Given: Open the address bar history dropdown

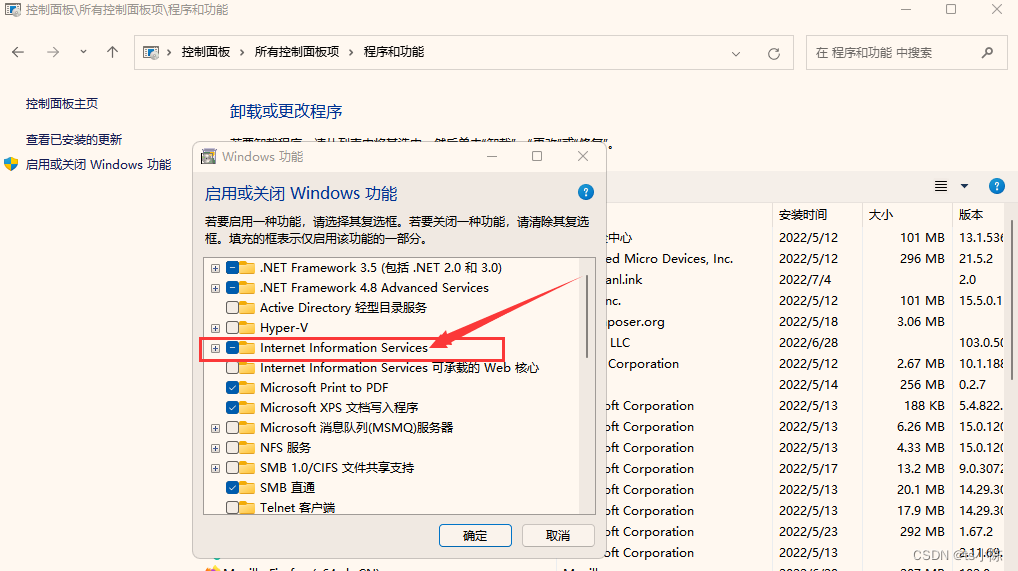Looking at the screenshot, I should 736,53.
